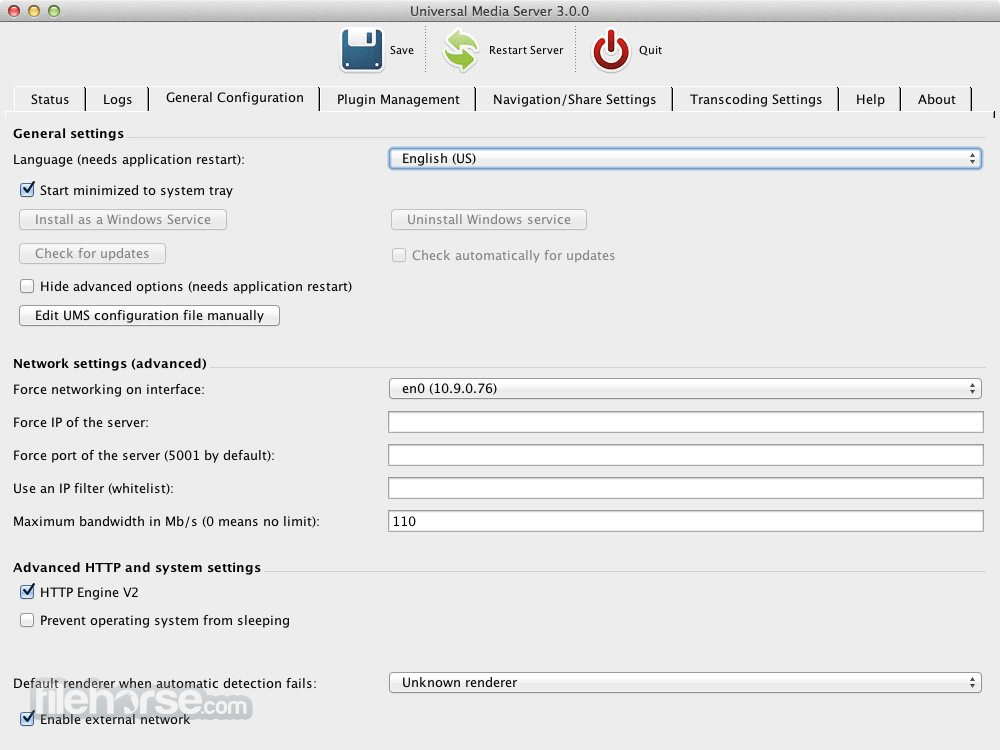The image size is (1000, 750).
Task: Click the 'Force networking on interface:' label
Action: point(109,390)
